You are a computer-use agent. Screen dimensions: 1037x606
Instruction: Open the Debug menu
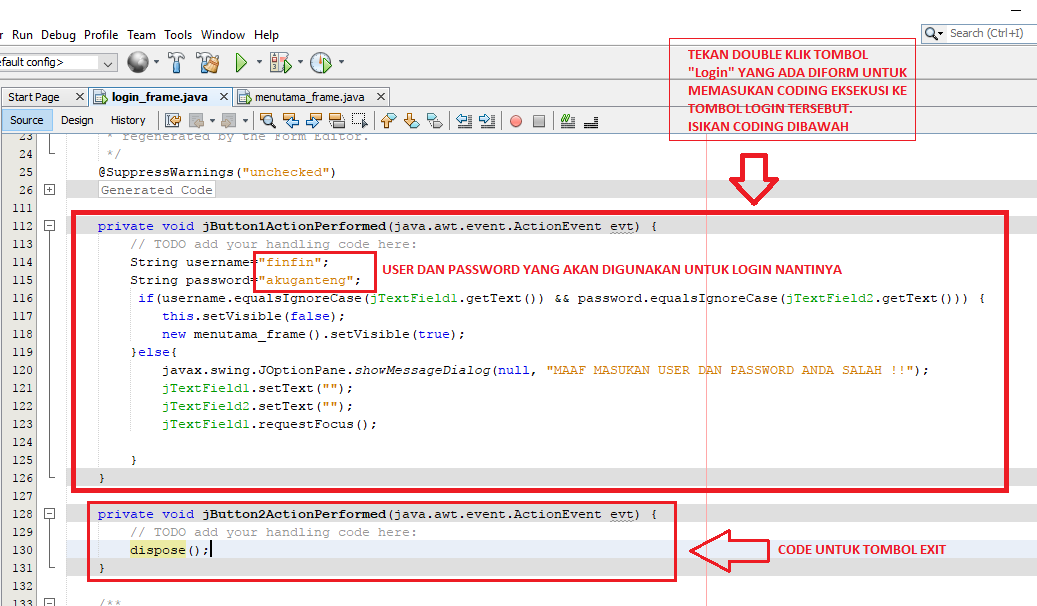tap(58, 35)
